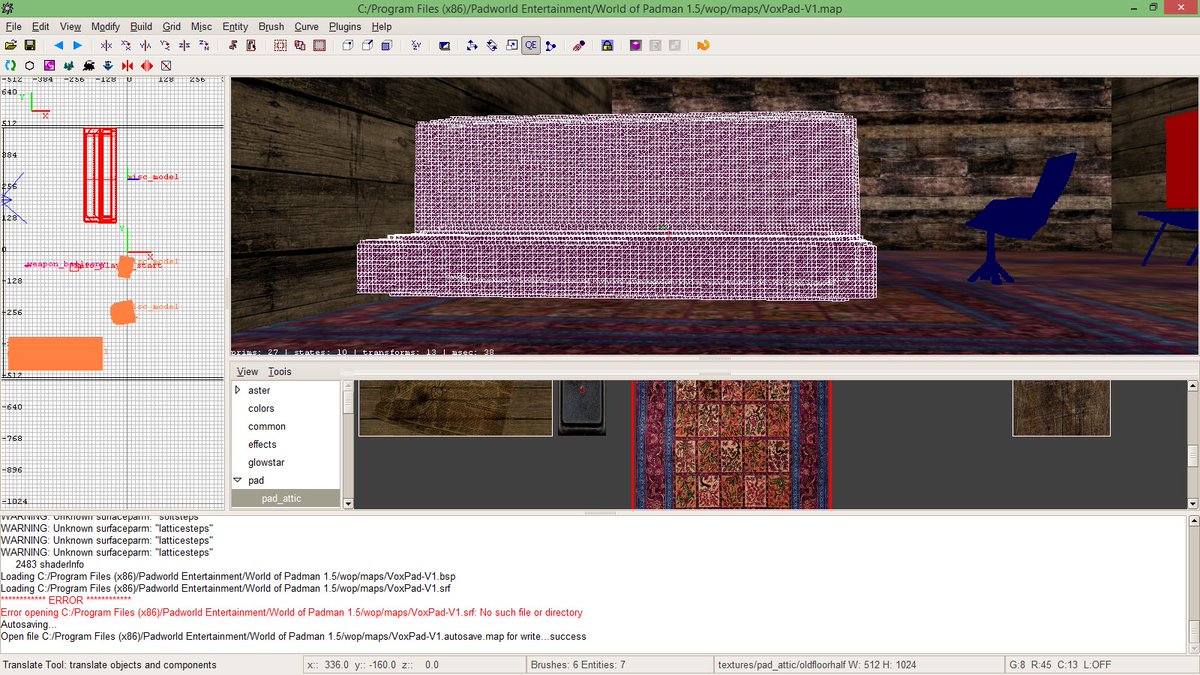This screenshot has height=675, width=1200.
Task: Click the patch cap toolbar icon
Action: click(578, 45)
